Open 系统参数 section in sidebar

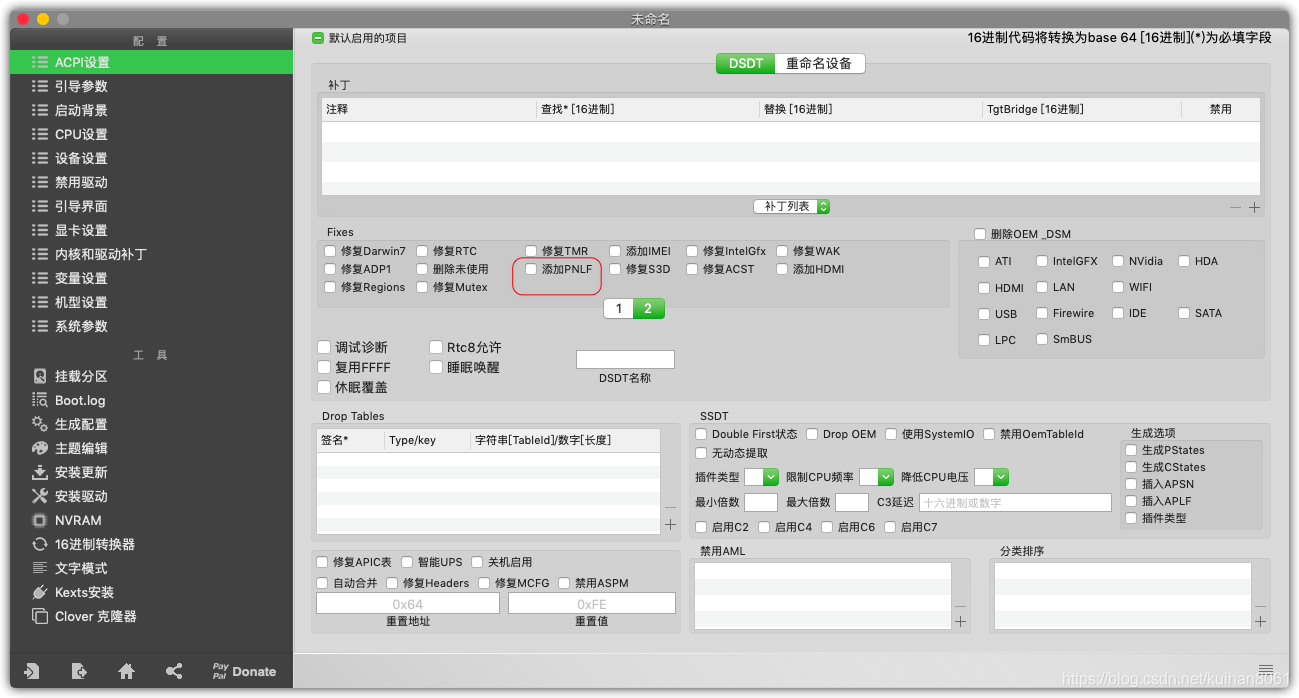coord(151,326)
